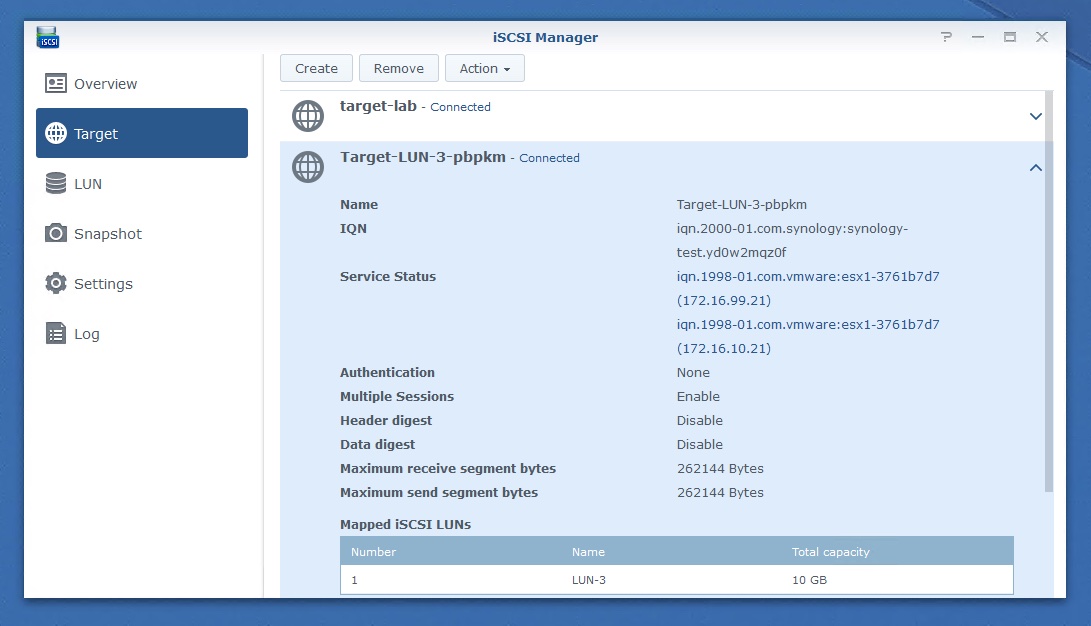Switch to the Target section
The image size is (1091, 626).
click(x=142, y=133)
